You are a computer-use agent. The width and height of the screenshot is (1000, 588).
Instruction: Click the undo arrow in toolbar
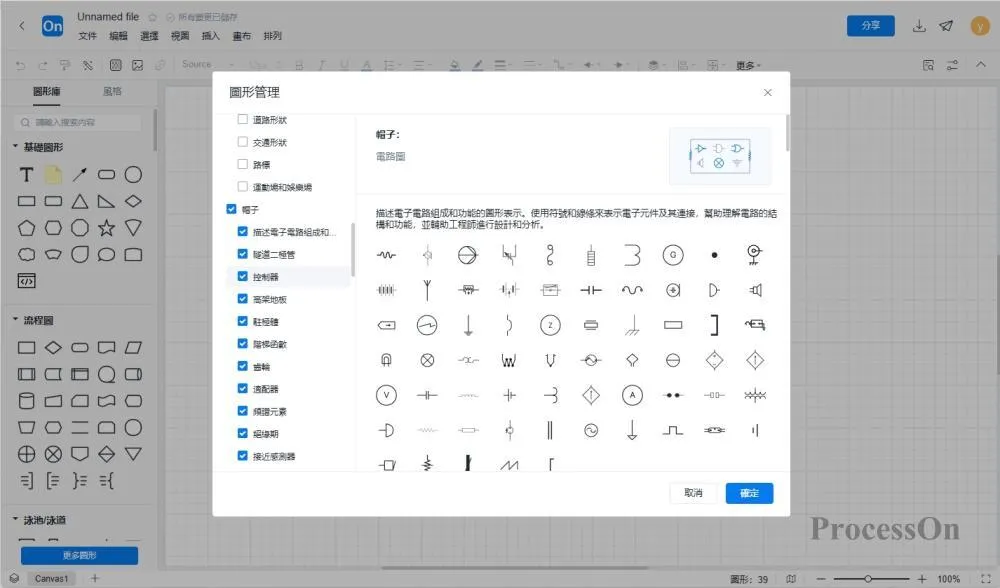click(x=20, y=65)
